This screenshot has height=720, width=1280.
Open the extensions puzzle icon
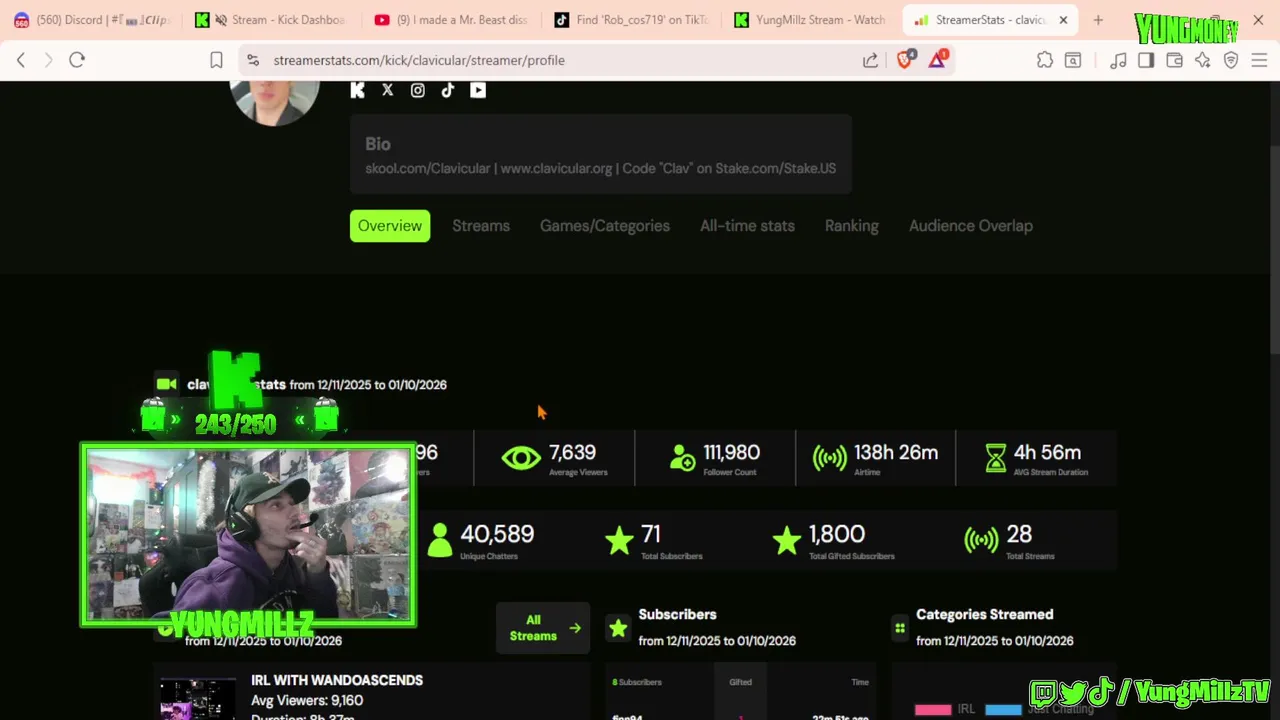[1045, 60]
